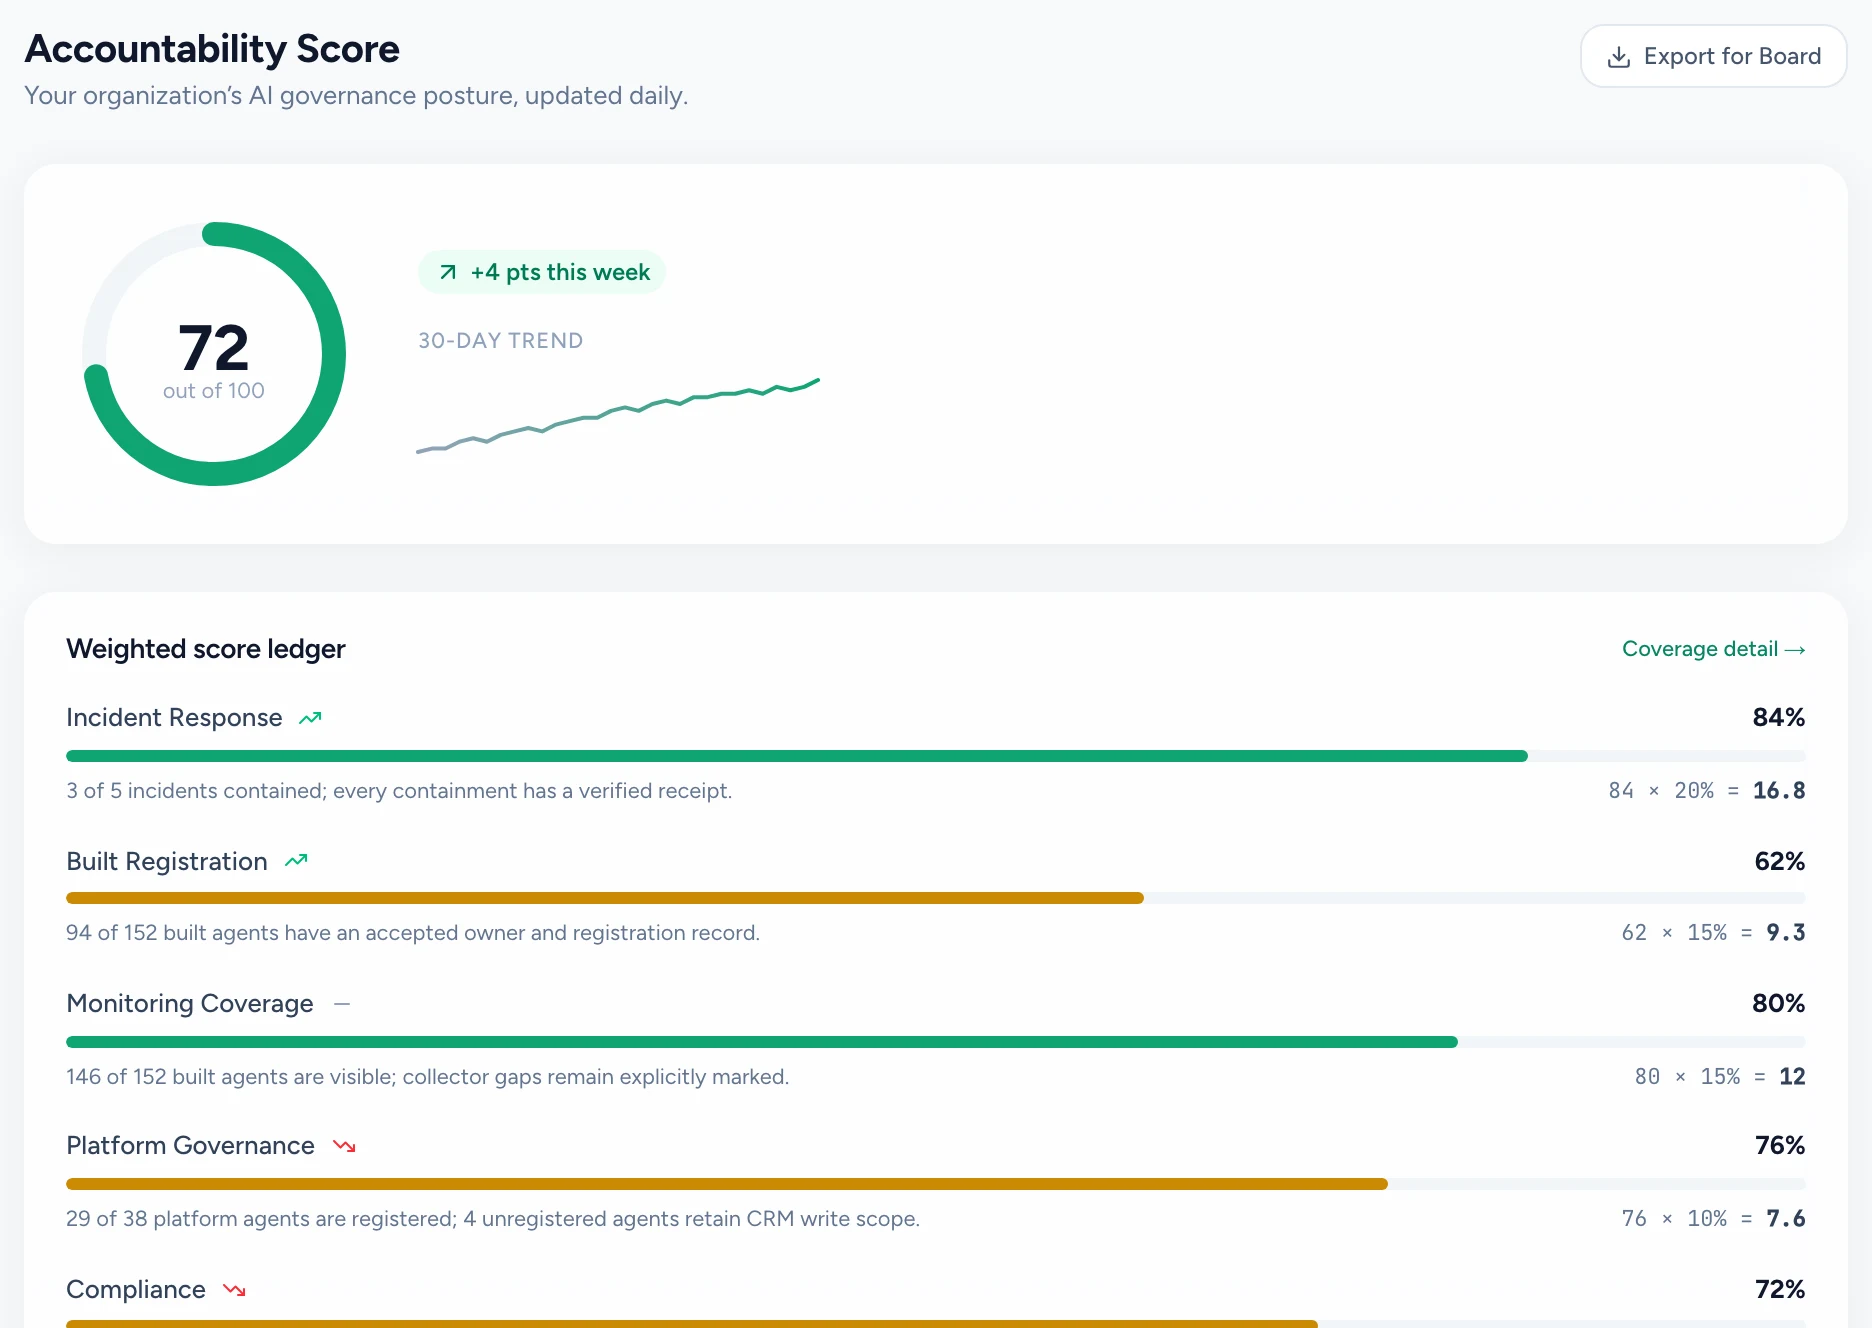Click the Compliance trending-down icon

click(x=234, y=1290)
